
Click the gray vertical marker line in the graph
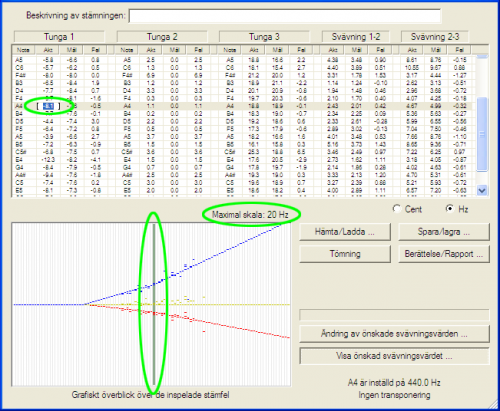(x=154, y=304)
